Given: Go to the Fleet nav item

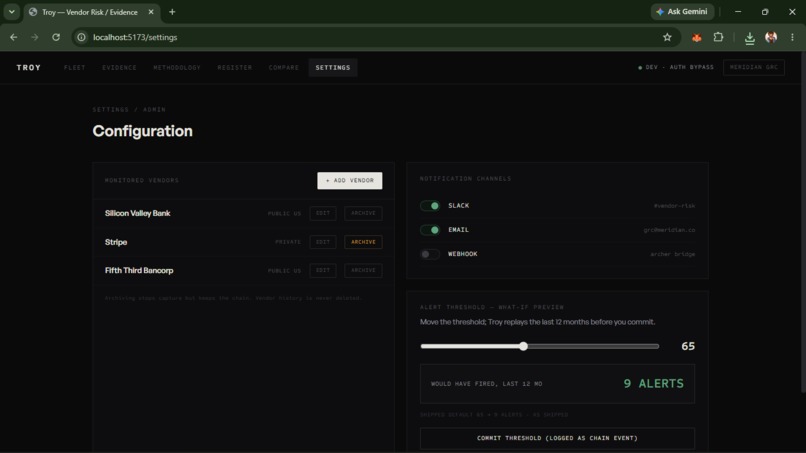Looking at the screenshot, I should (x=75, y=67).
